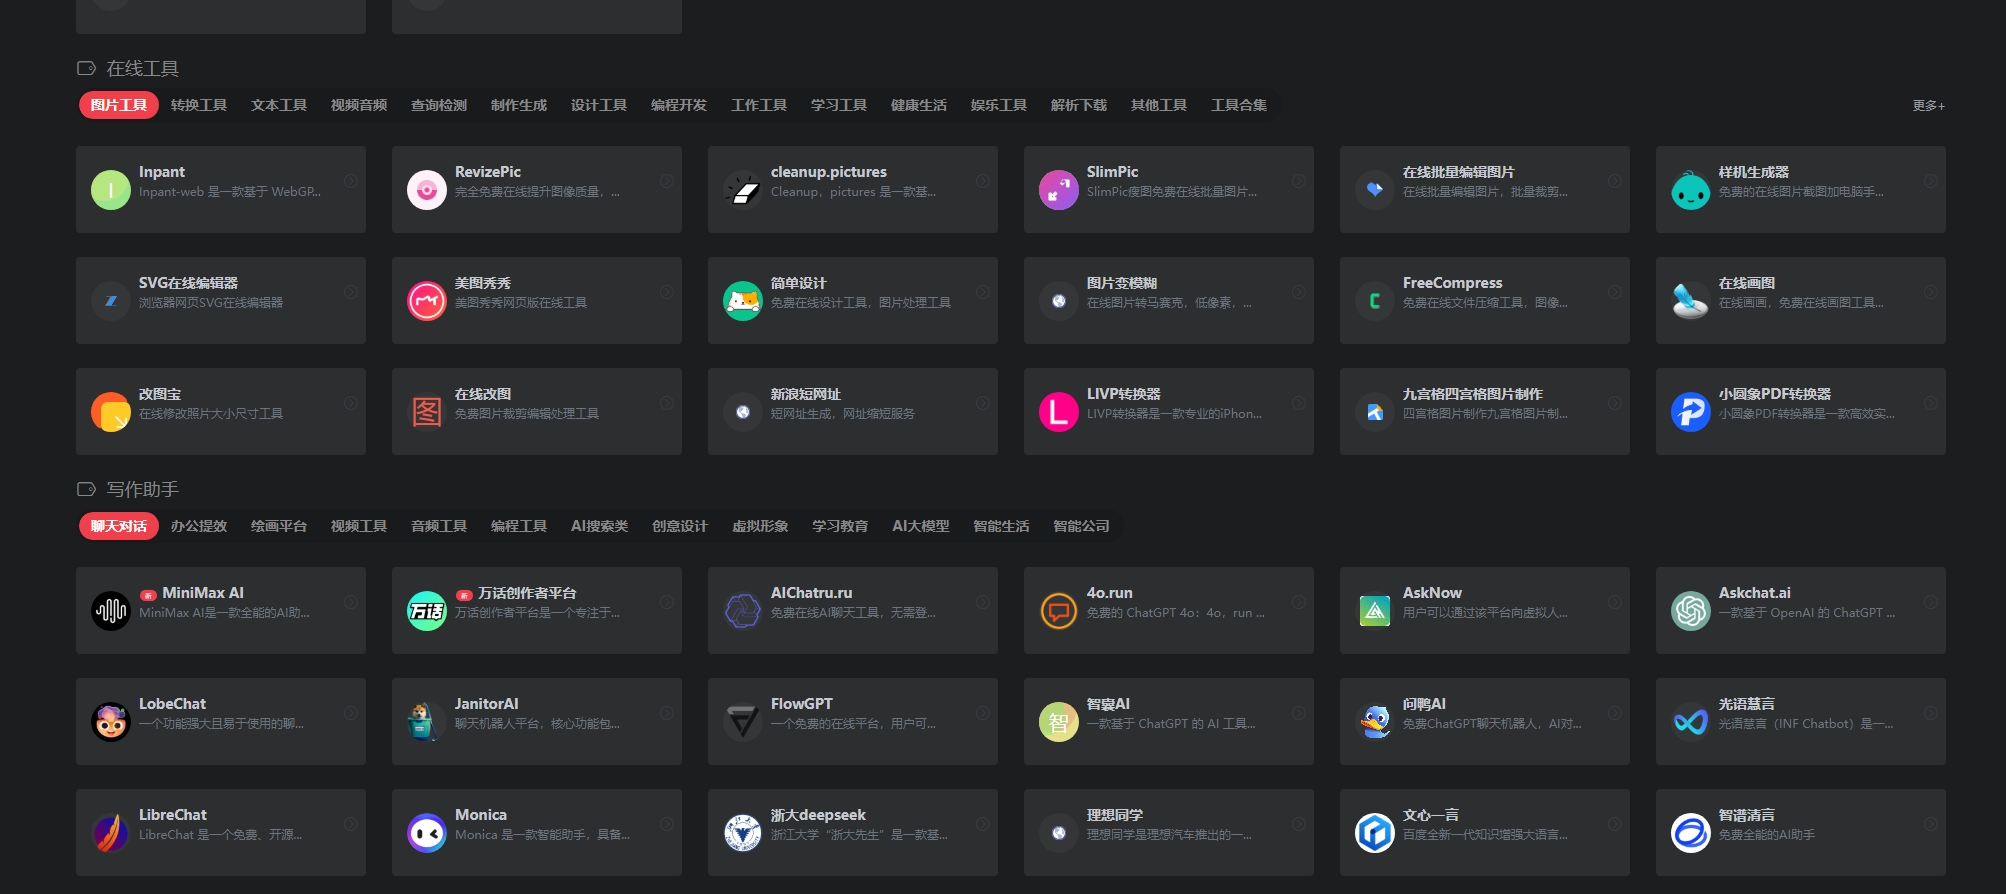Open SVG在线编辑器 icon
Image resolution: width=2006 pixels, height=894 pixels.
pos(111,301)
